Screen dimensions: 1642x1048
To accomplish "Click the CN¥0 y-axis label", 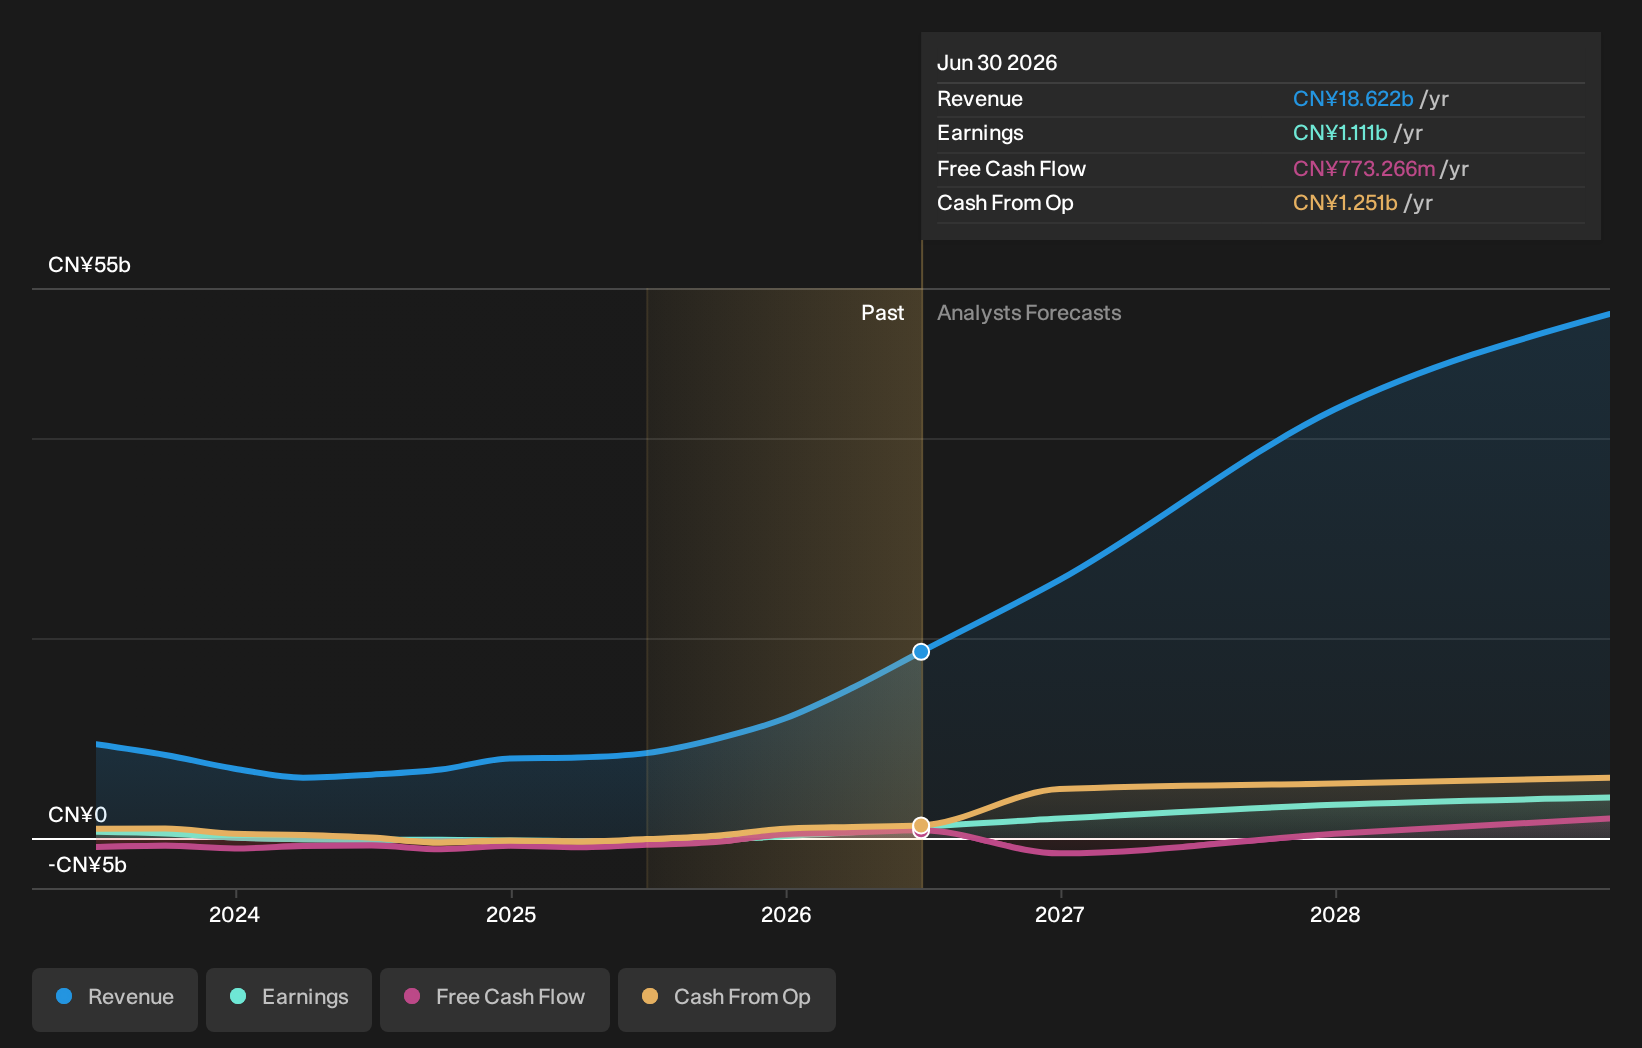I will coord(77,815).
